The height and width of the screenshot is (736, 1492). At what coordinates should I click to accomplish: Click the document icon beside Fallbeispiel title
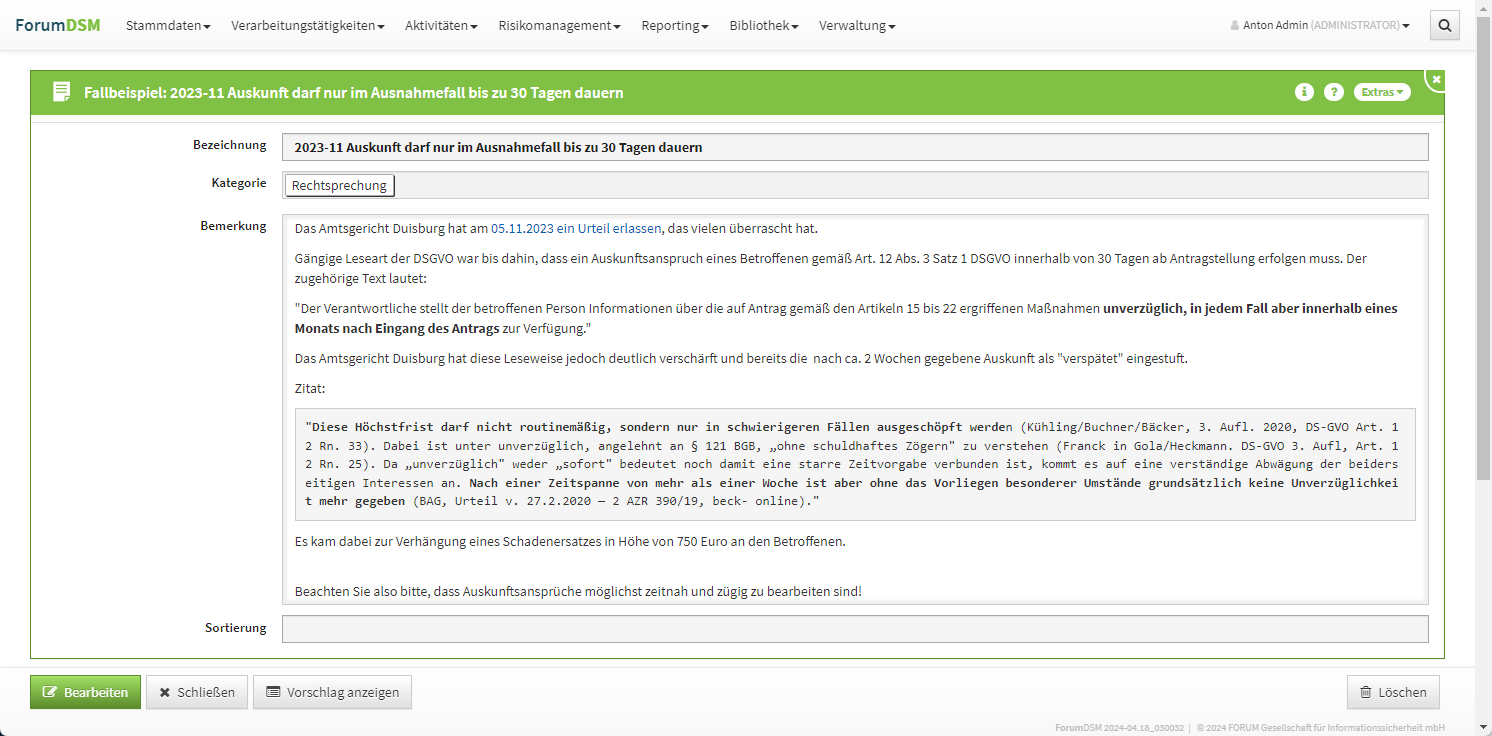click(x=62, y=92)
